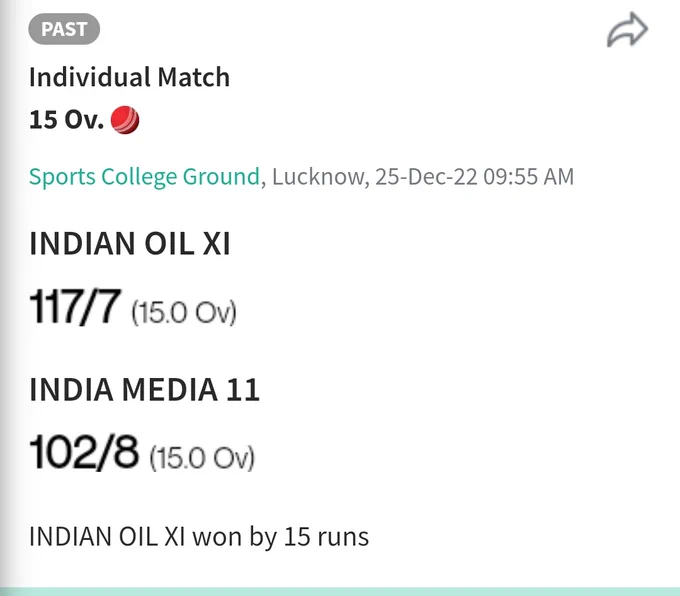Click the word Match in the title

pyautogui.click(x=193, y=77)
